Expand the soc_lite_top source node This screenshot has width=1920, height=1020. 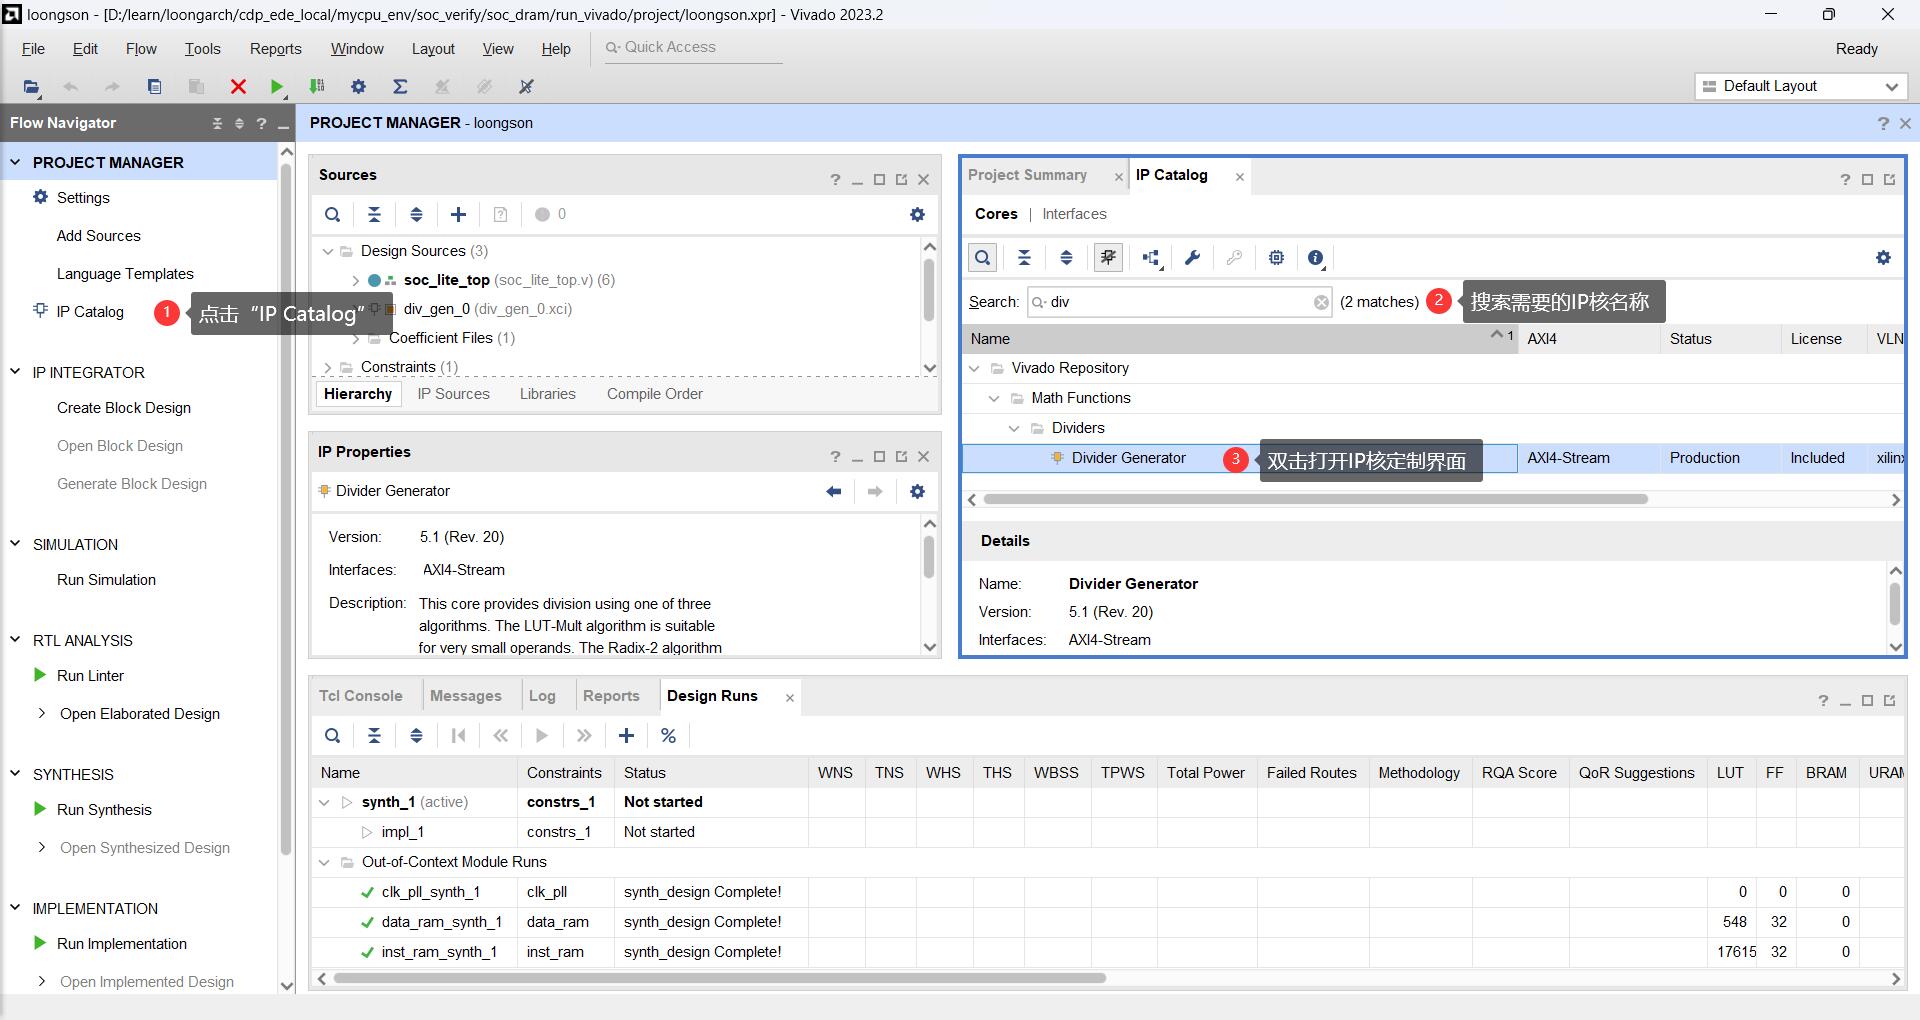click(355, 280)
